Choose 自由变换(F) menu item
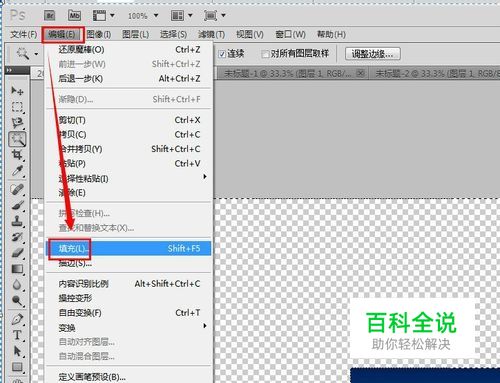The height and width of the screenshot is (383, 500). pos(129,313)
